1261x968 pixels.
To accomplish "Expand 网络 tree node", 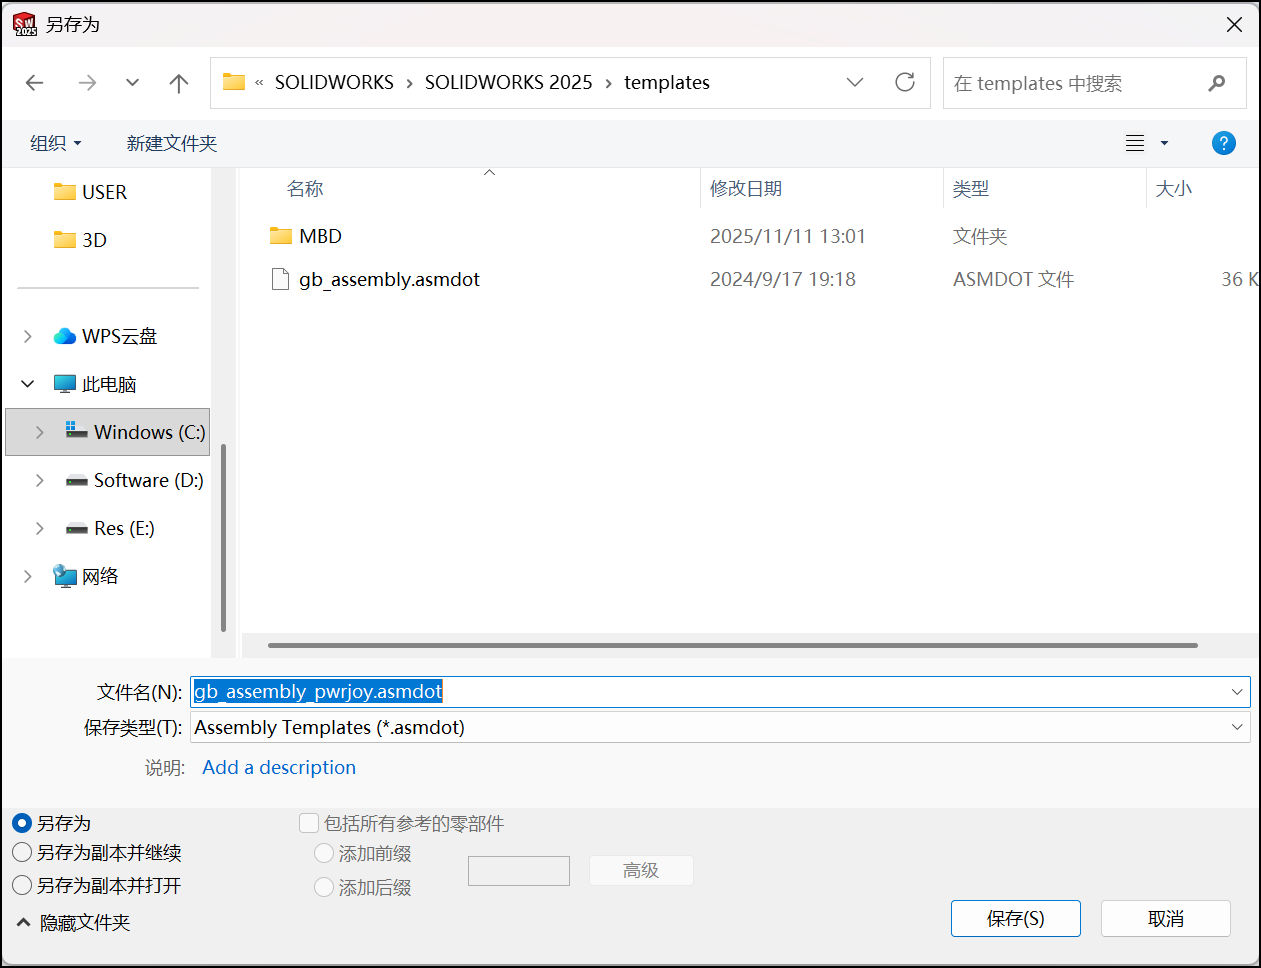I will pyautogui.click(x=28, y=576).
